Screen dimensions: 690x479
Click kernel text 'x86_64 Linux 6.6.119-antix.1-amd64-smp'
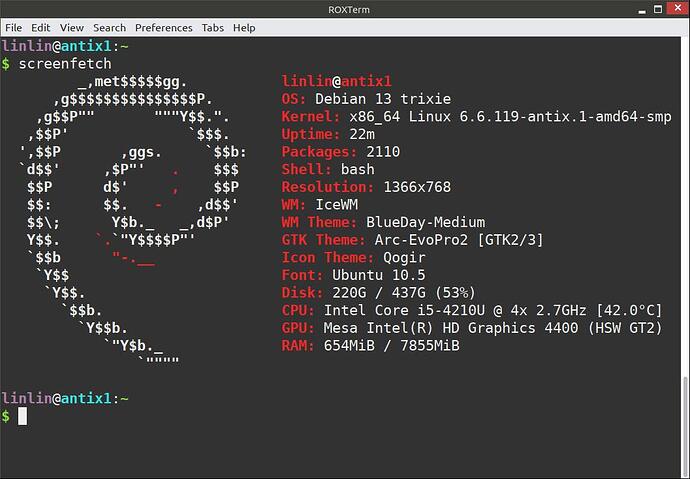[510, 117]
